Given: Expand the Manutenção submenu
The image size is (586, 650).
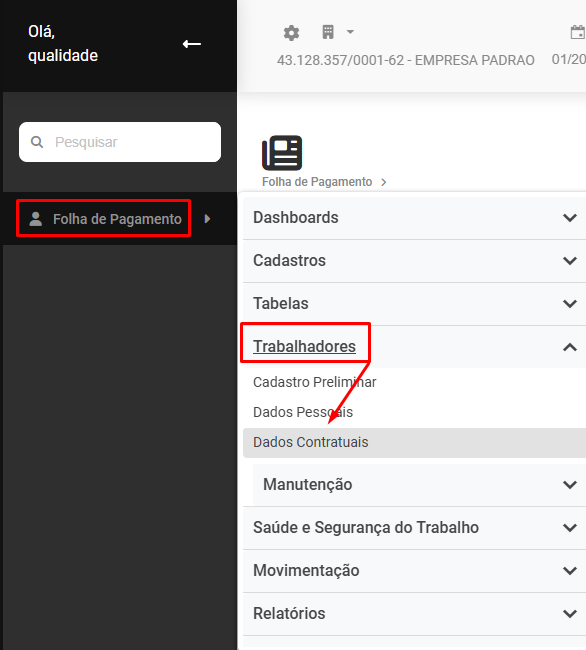Looking at the screenshot, I should [419, 485].
